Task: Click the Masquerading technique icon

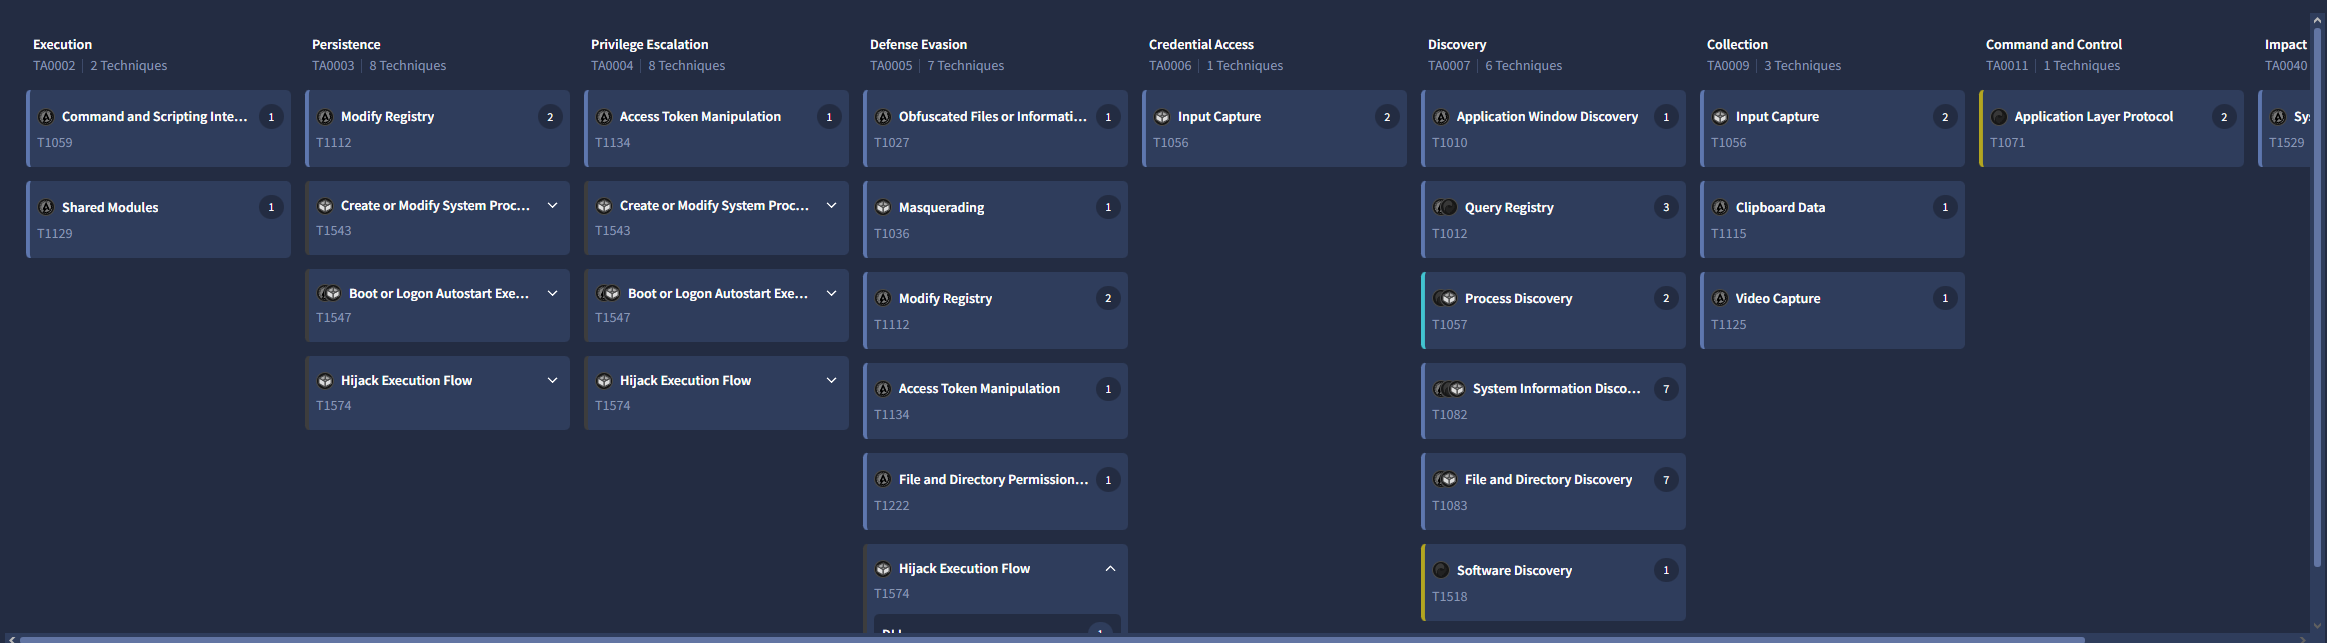Action: coord(883,208)
